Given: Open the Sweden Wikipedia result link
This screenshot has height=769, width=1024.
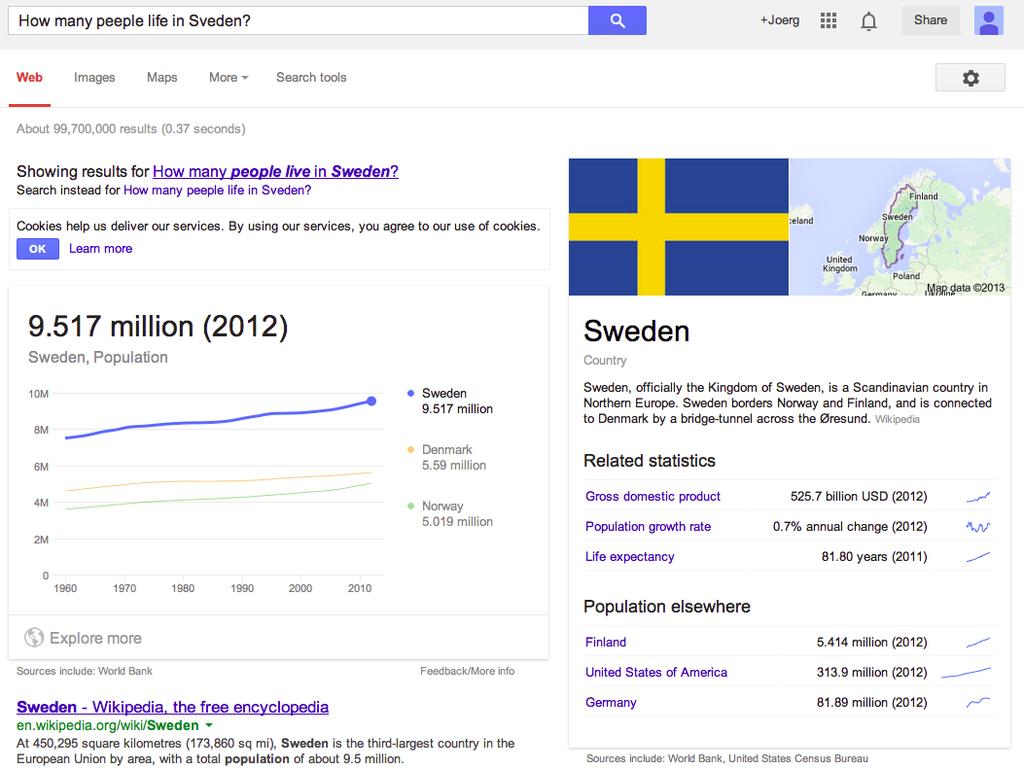Looking at the screenshot, I should coord(172,707).
